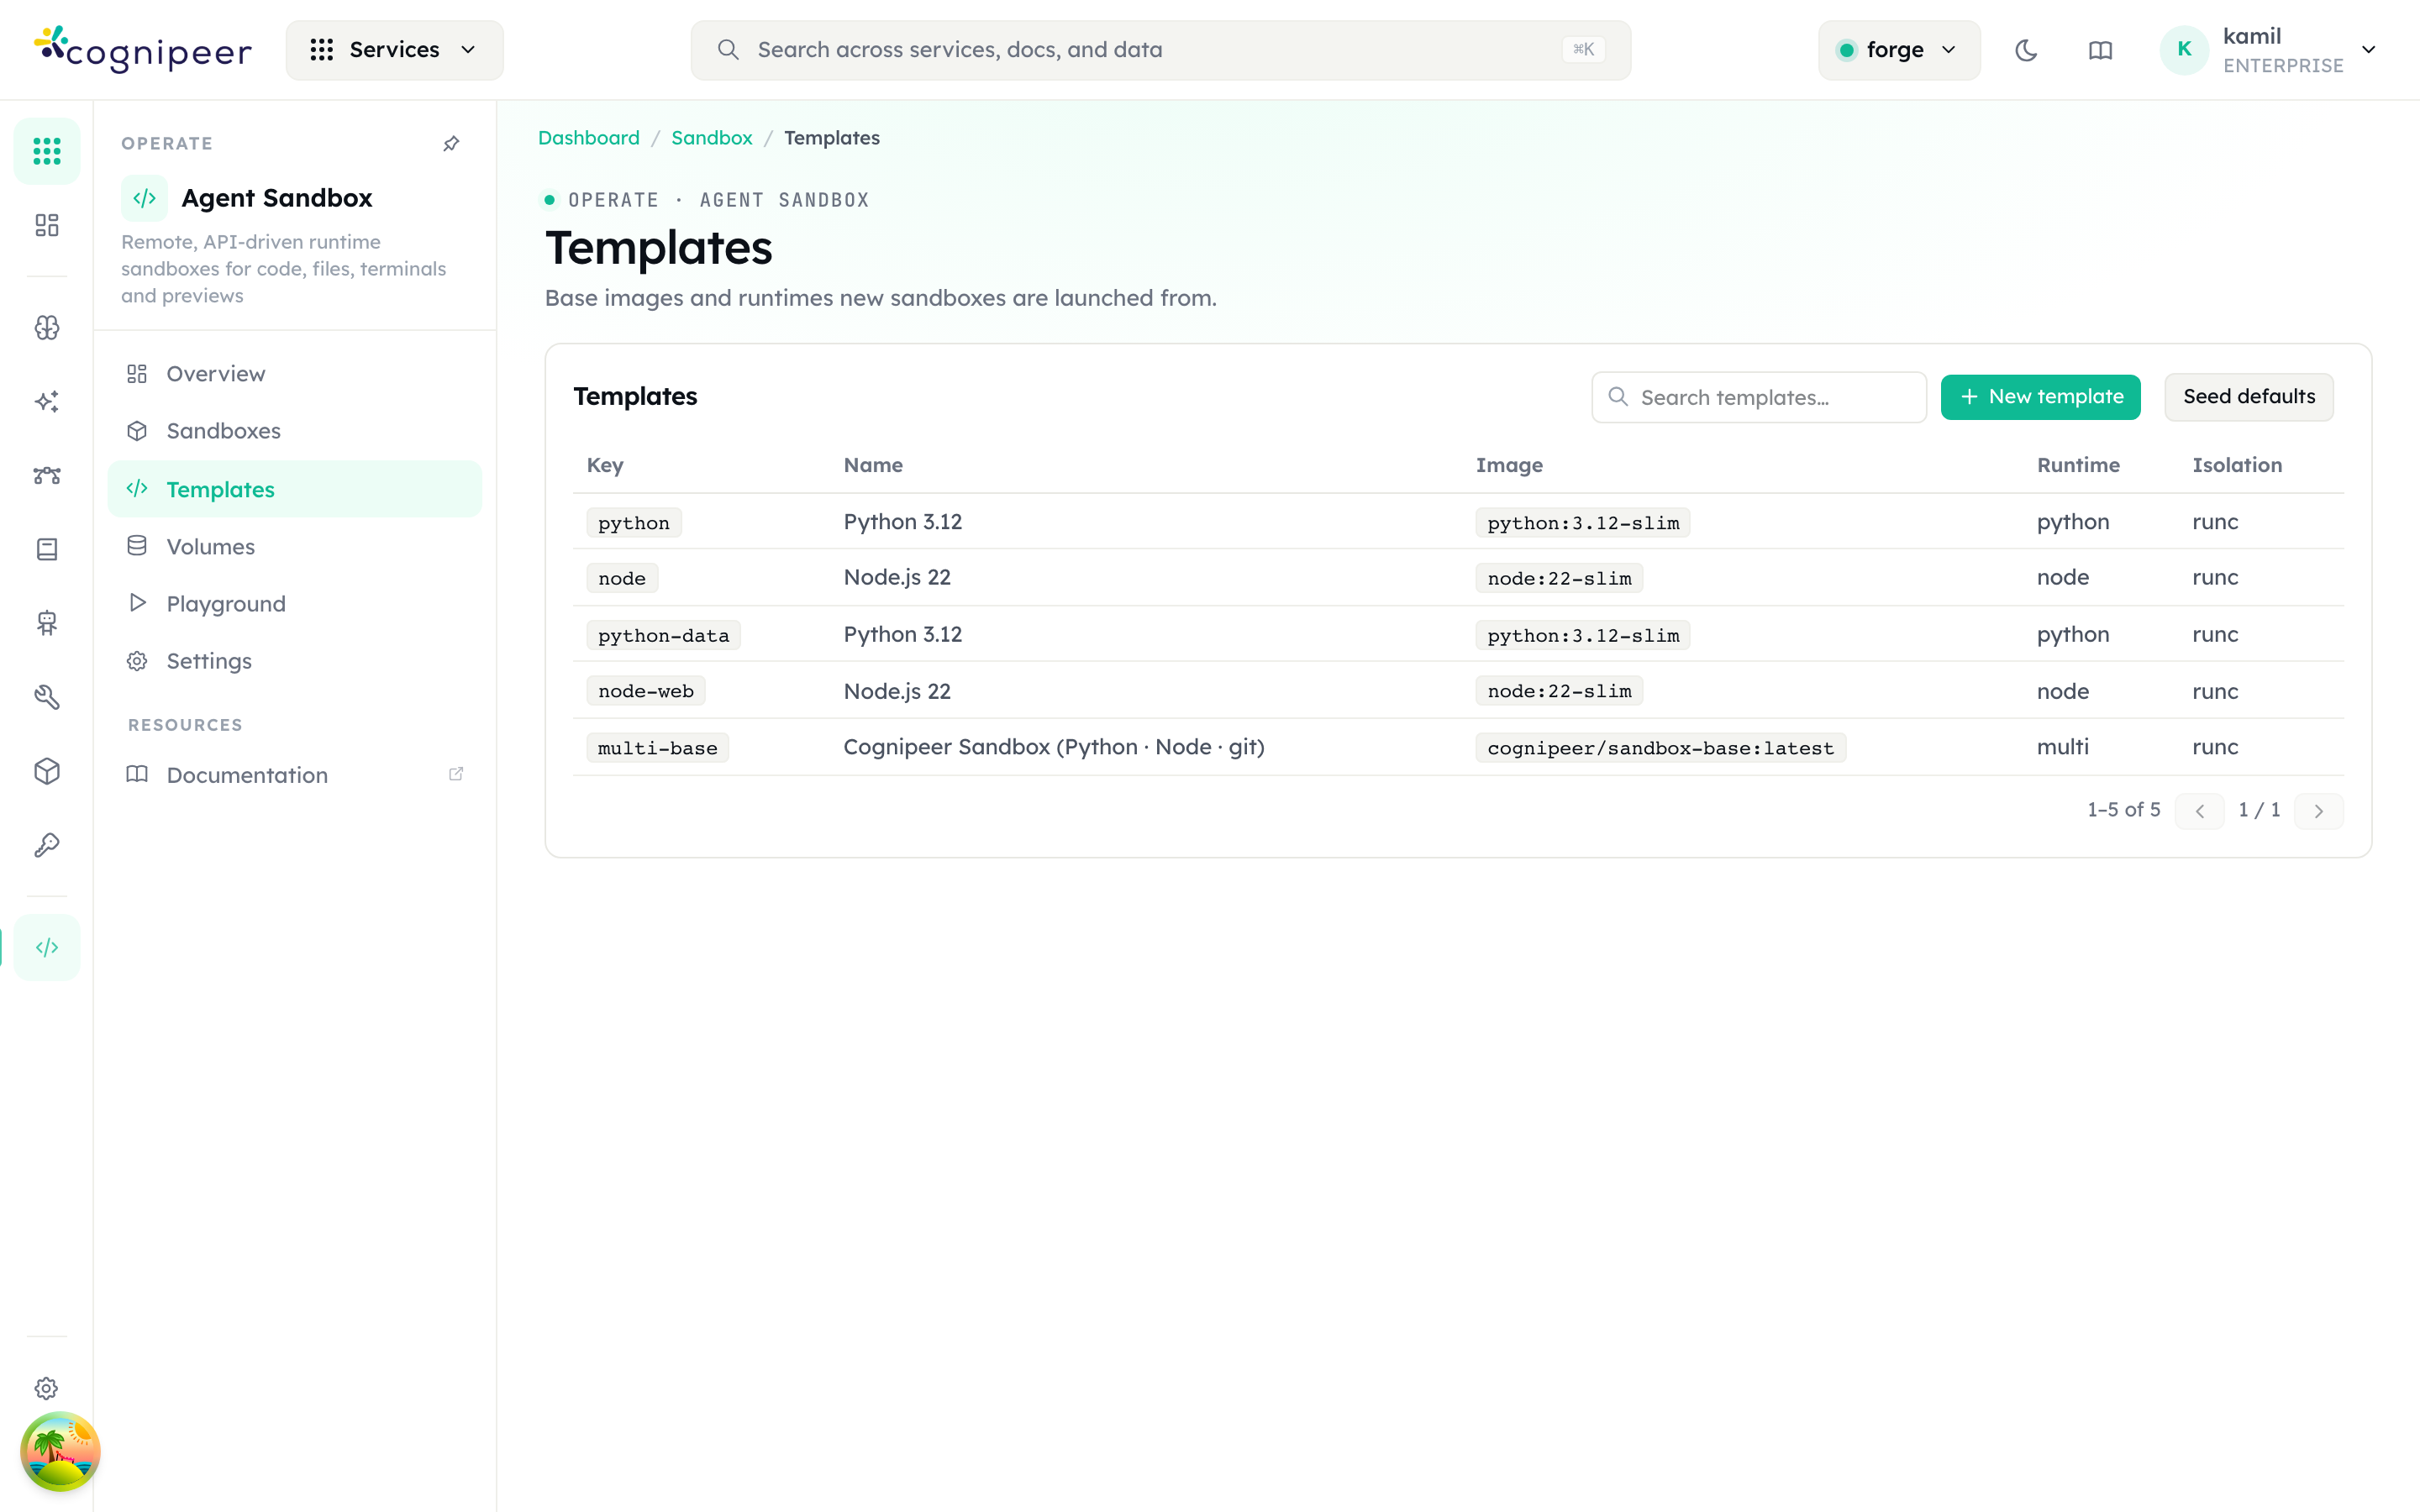Select Templates in the sidebar

tap(294, 489)
